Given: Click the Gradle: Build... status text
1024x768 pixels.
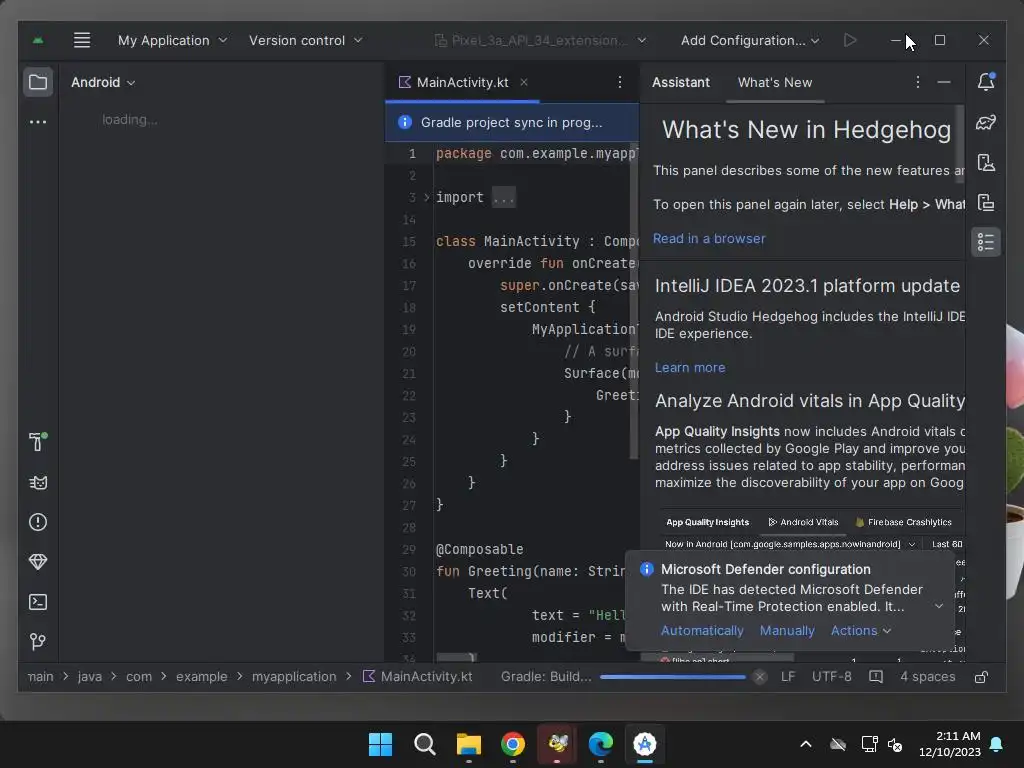Looking at the screenshot, I should pyautogui.click(x=546, y=677).
